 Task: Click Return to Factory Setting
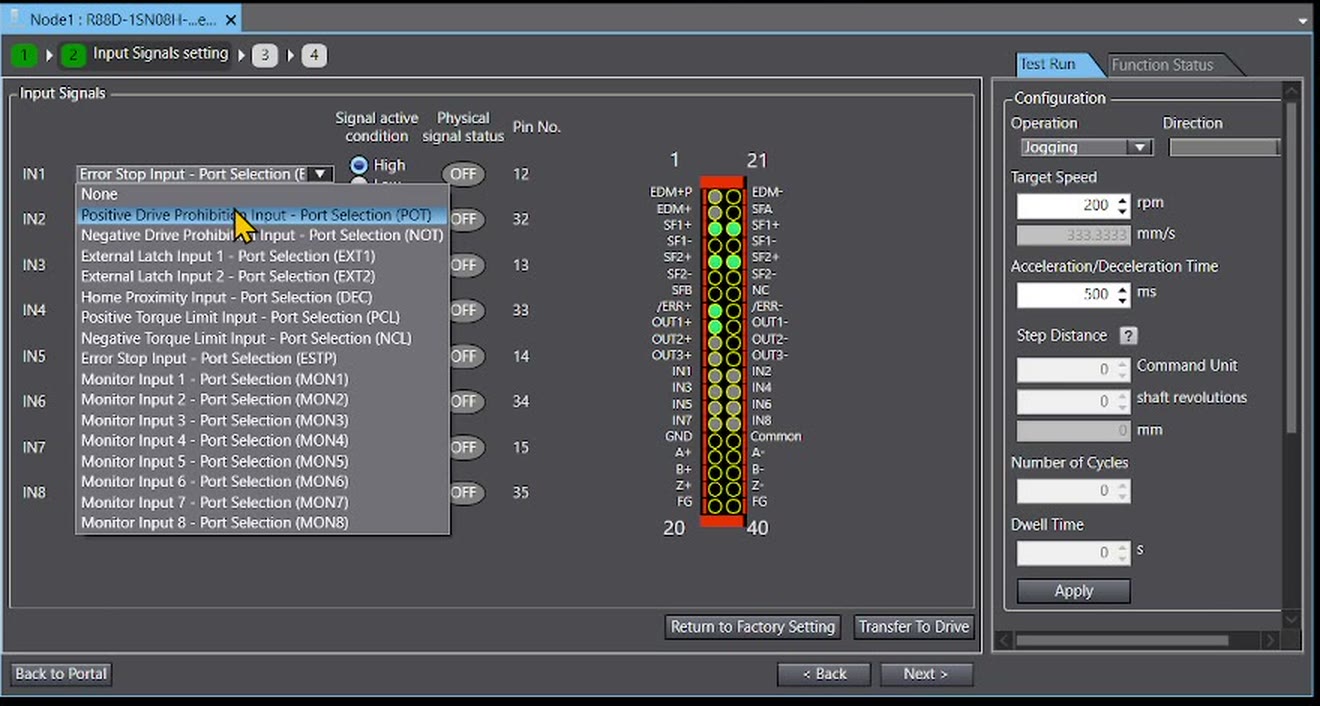coord(753,627)
